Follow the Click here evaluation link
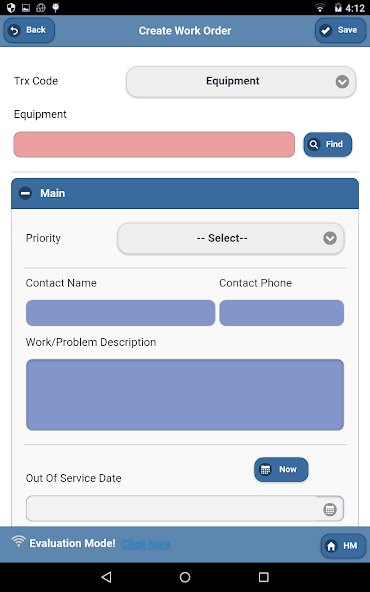 pos(146,544)
